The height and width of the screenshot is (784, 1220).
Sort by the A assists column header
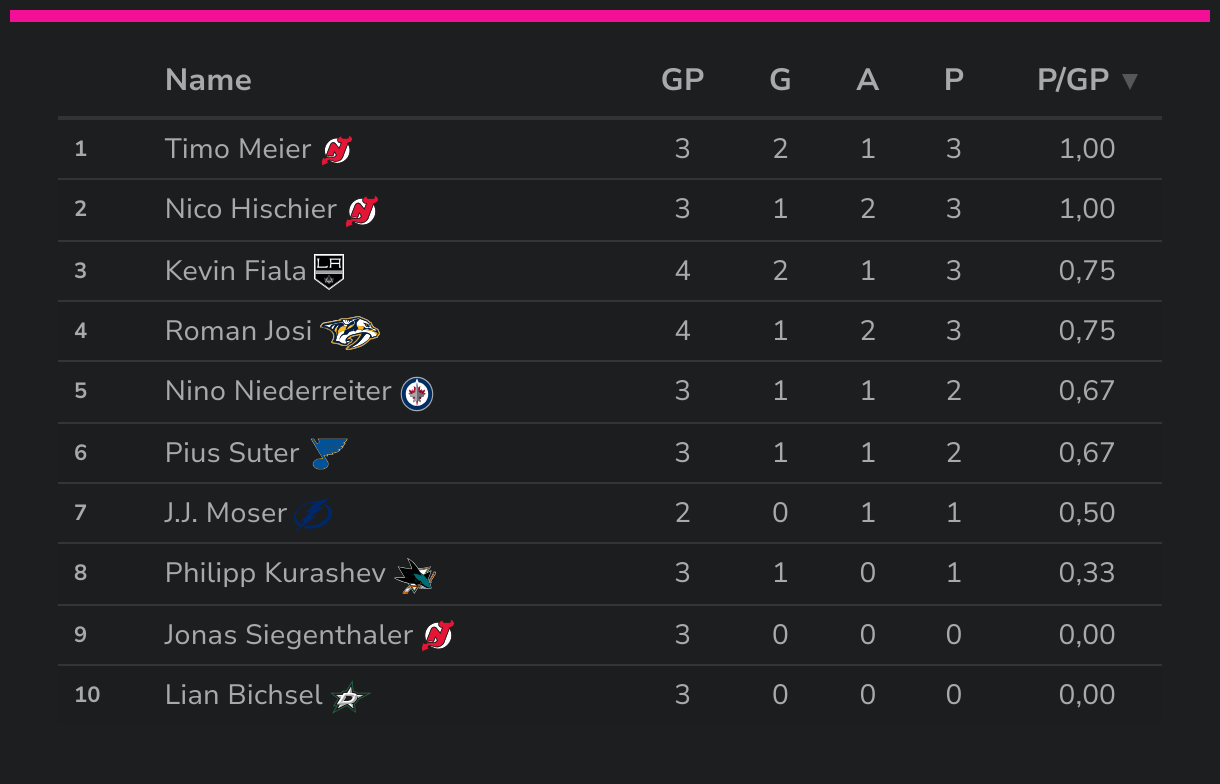click(867, 80)
